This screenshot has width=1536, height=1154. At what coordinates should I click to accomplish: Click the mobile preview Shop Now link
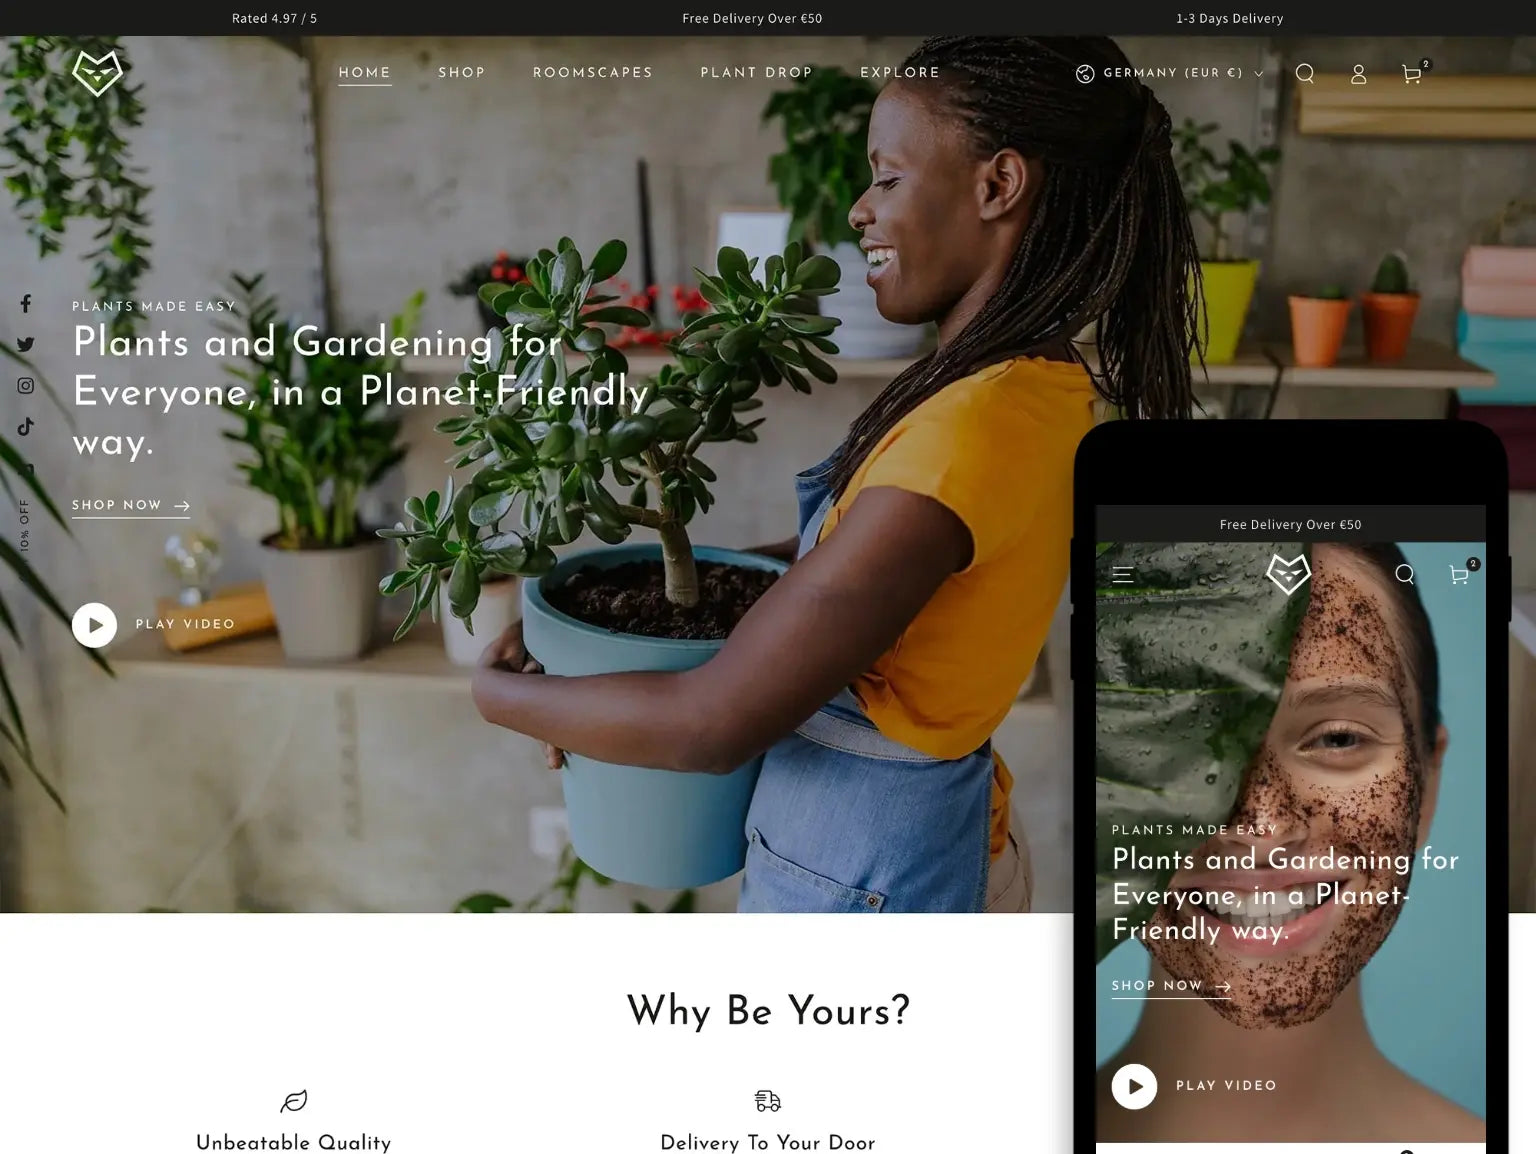1171,986
